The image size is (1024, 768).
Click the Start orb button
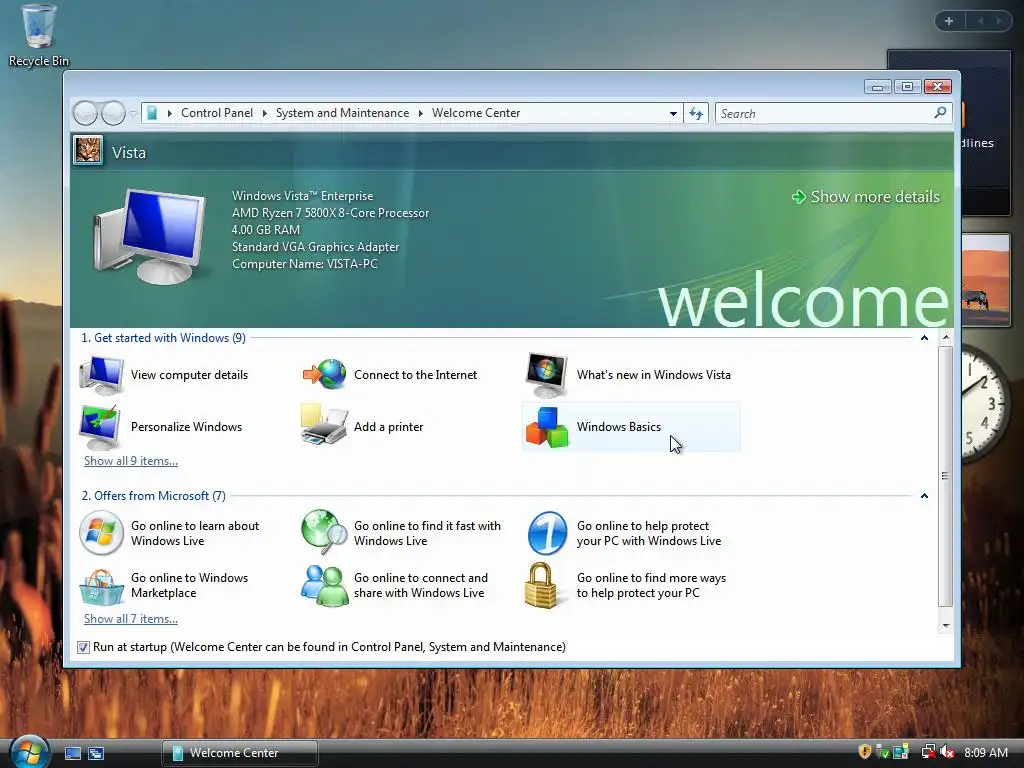[30, 752]
